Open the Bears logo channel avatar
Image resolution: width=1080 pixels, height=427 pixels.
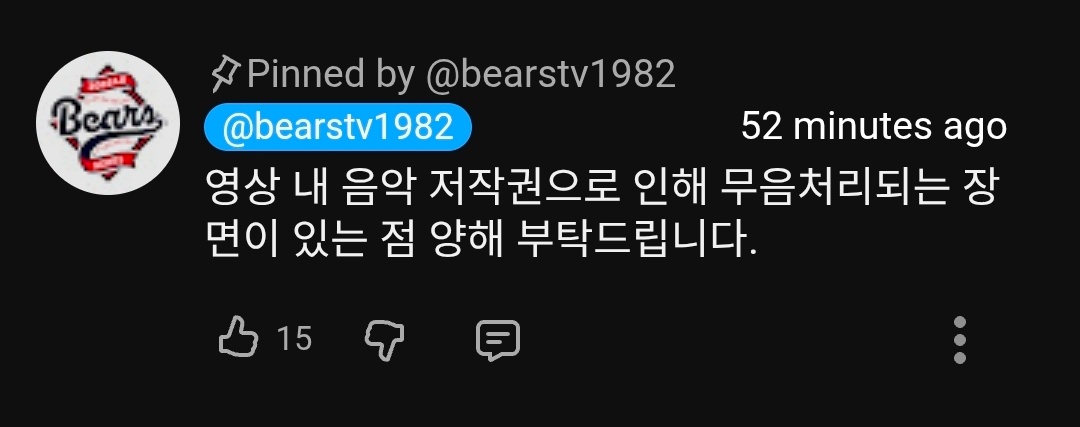(107, 123)
